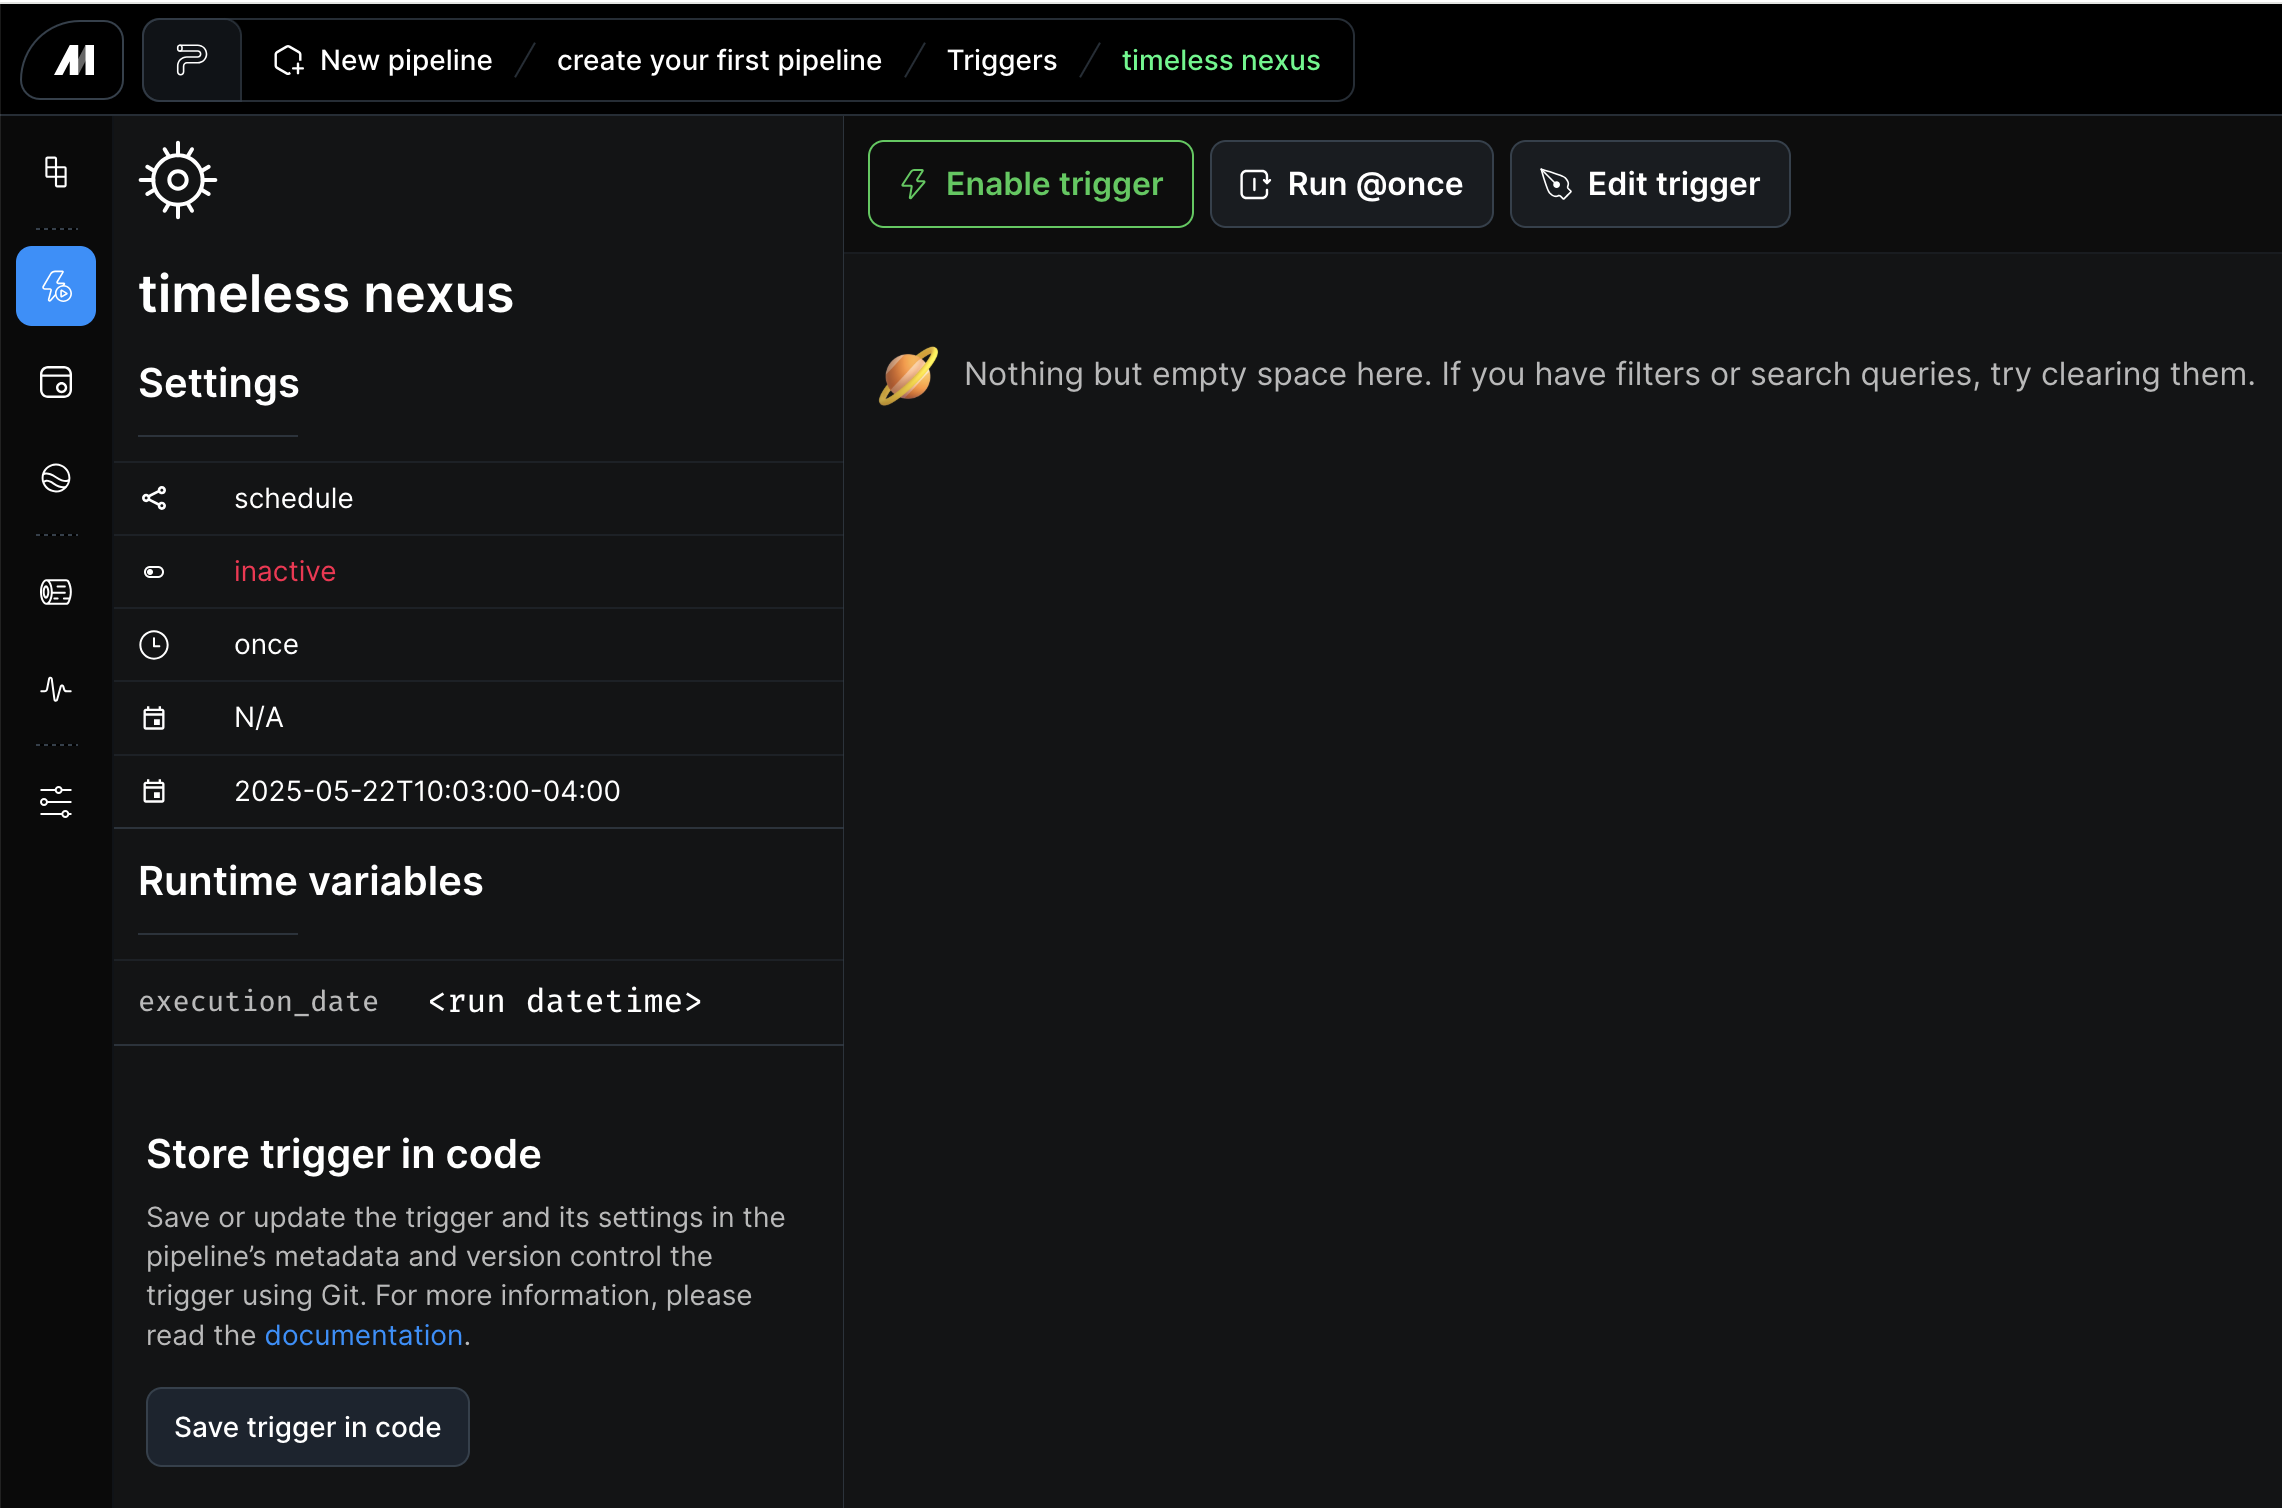
Task: Open pipeline logs sidebar icon
Action: coord(56,592)
